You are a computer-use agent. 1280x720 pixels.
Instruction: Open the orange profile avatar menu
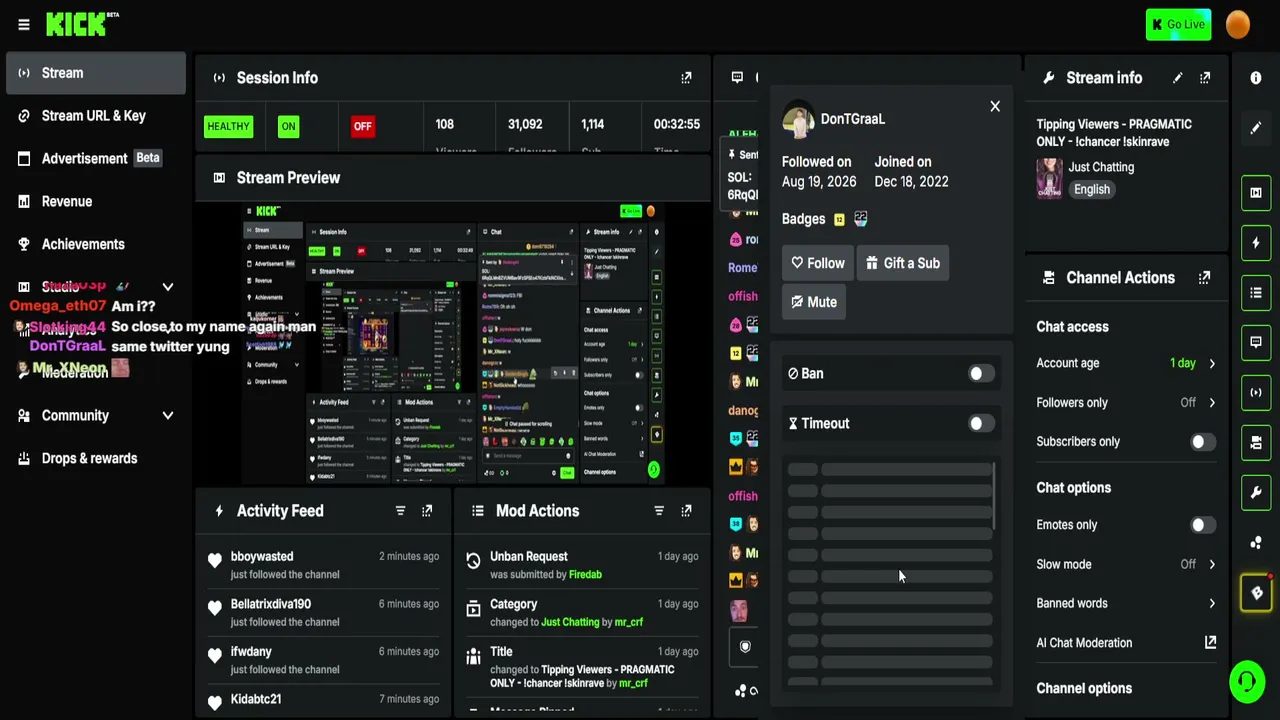point(1238,24)
